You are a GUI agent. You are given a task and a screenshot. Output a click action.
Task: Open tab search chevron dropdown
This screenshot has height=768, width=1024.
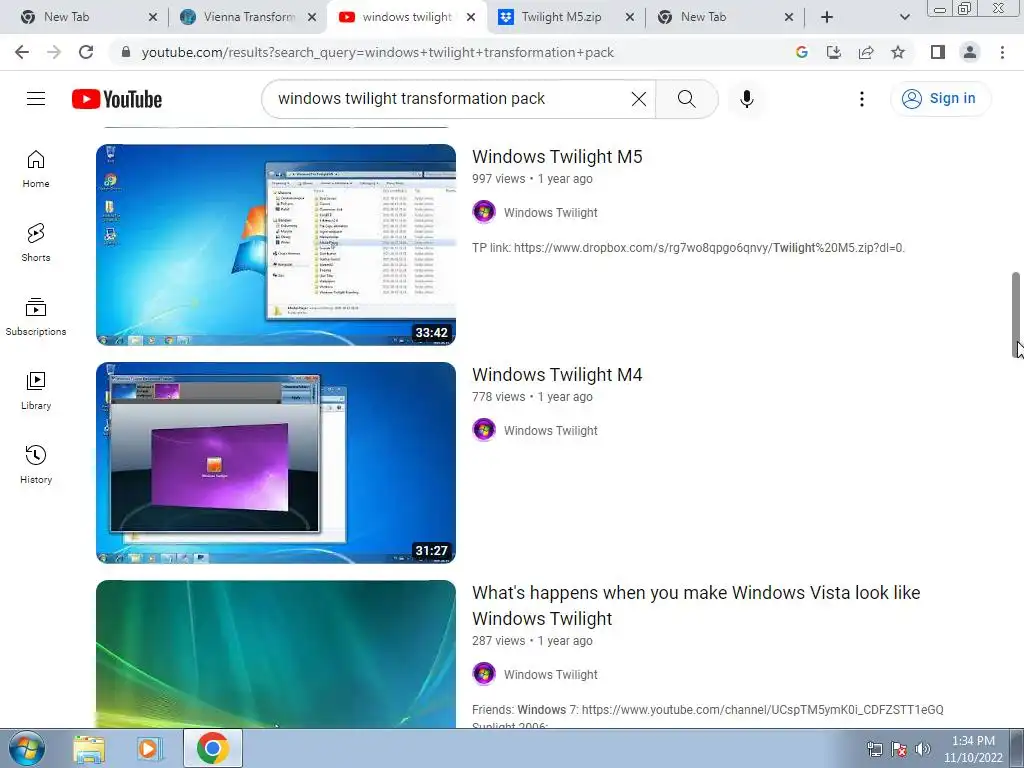point(904,17)
